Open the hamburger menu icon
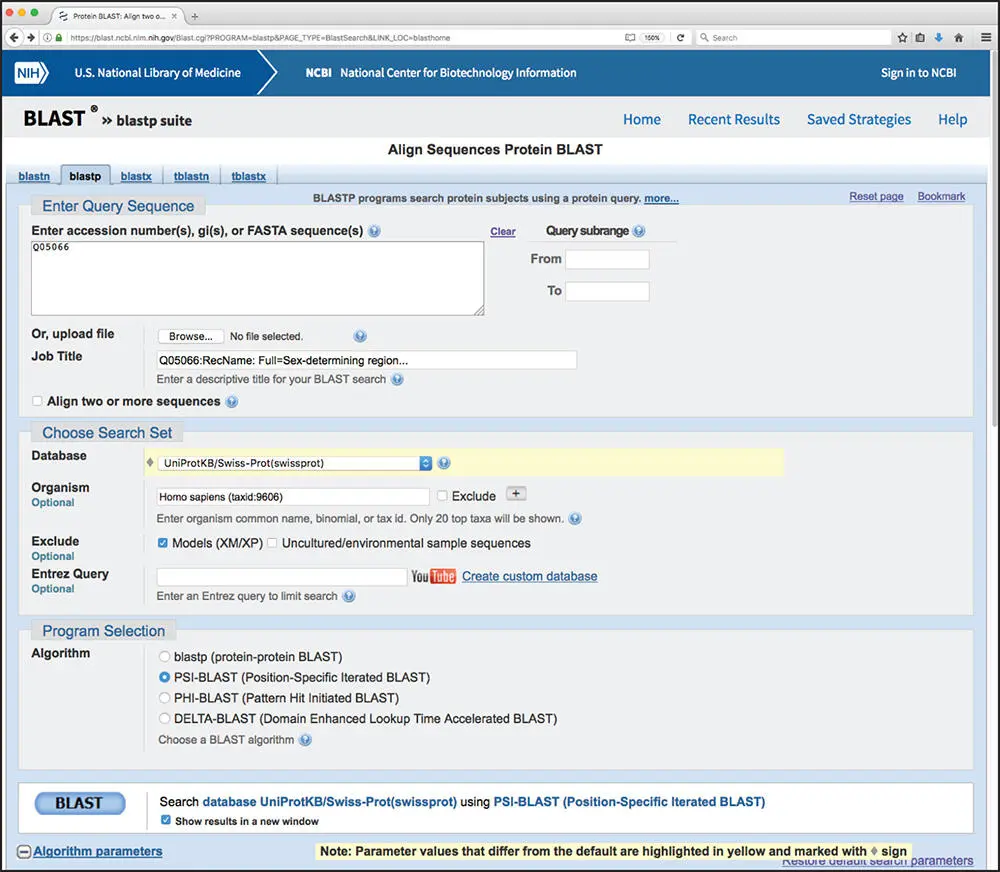Image resolution: width=1000 pixels, height=872 pixels. click(x=986, y=38)
